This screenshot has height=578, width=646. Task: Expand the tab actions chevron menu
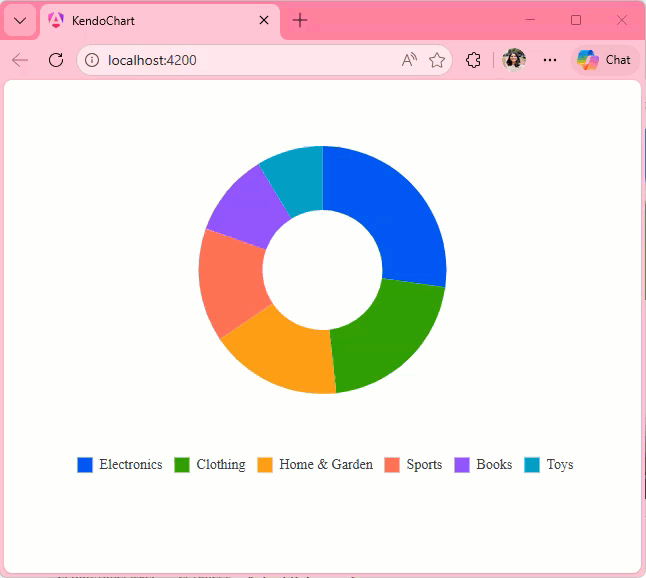coord(20,21)
